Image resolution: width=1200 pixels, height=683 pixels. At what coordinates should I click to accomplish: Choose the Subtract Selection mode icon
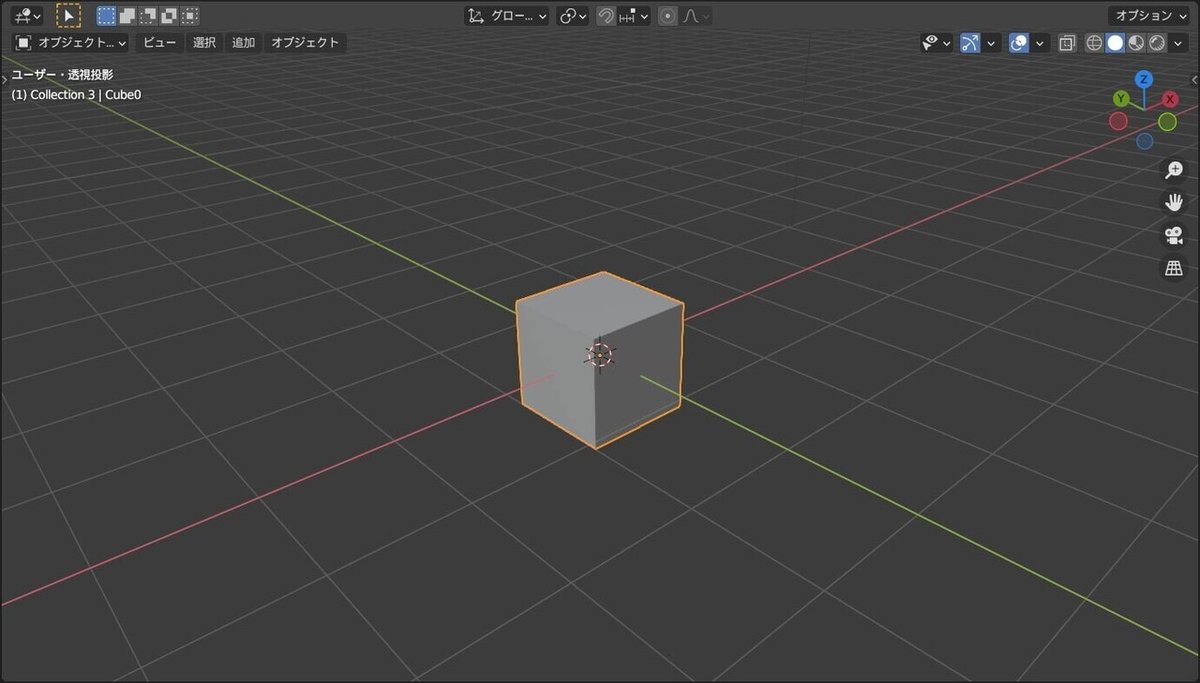(148, 16)
